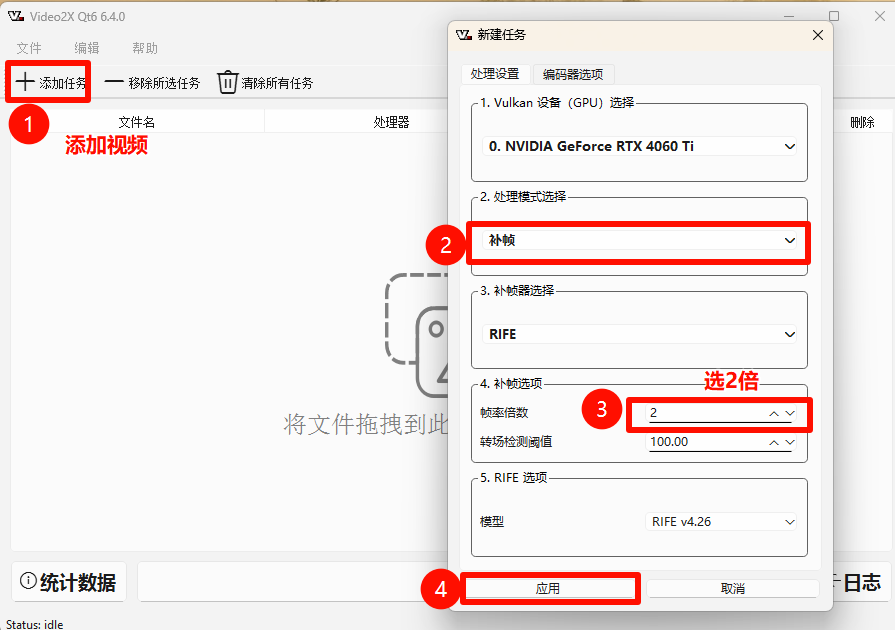Click the 统计数据 button
Viewport: 895px width, 630px height.
[x=68, y=581]
